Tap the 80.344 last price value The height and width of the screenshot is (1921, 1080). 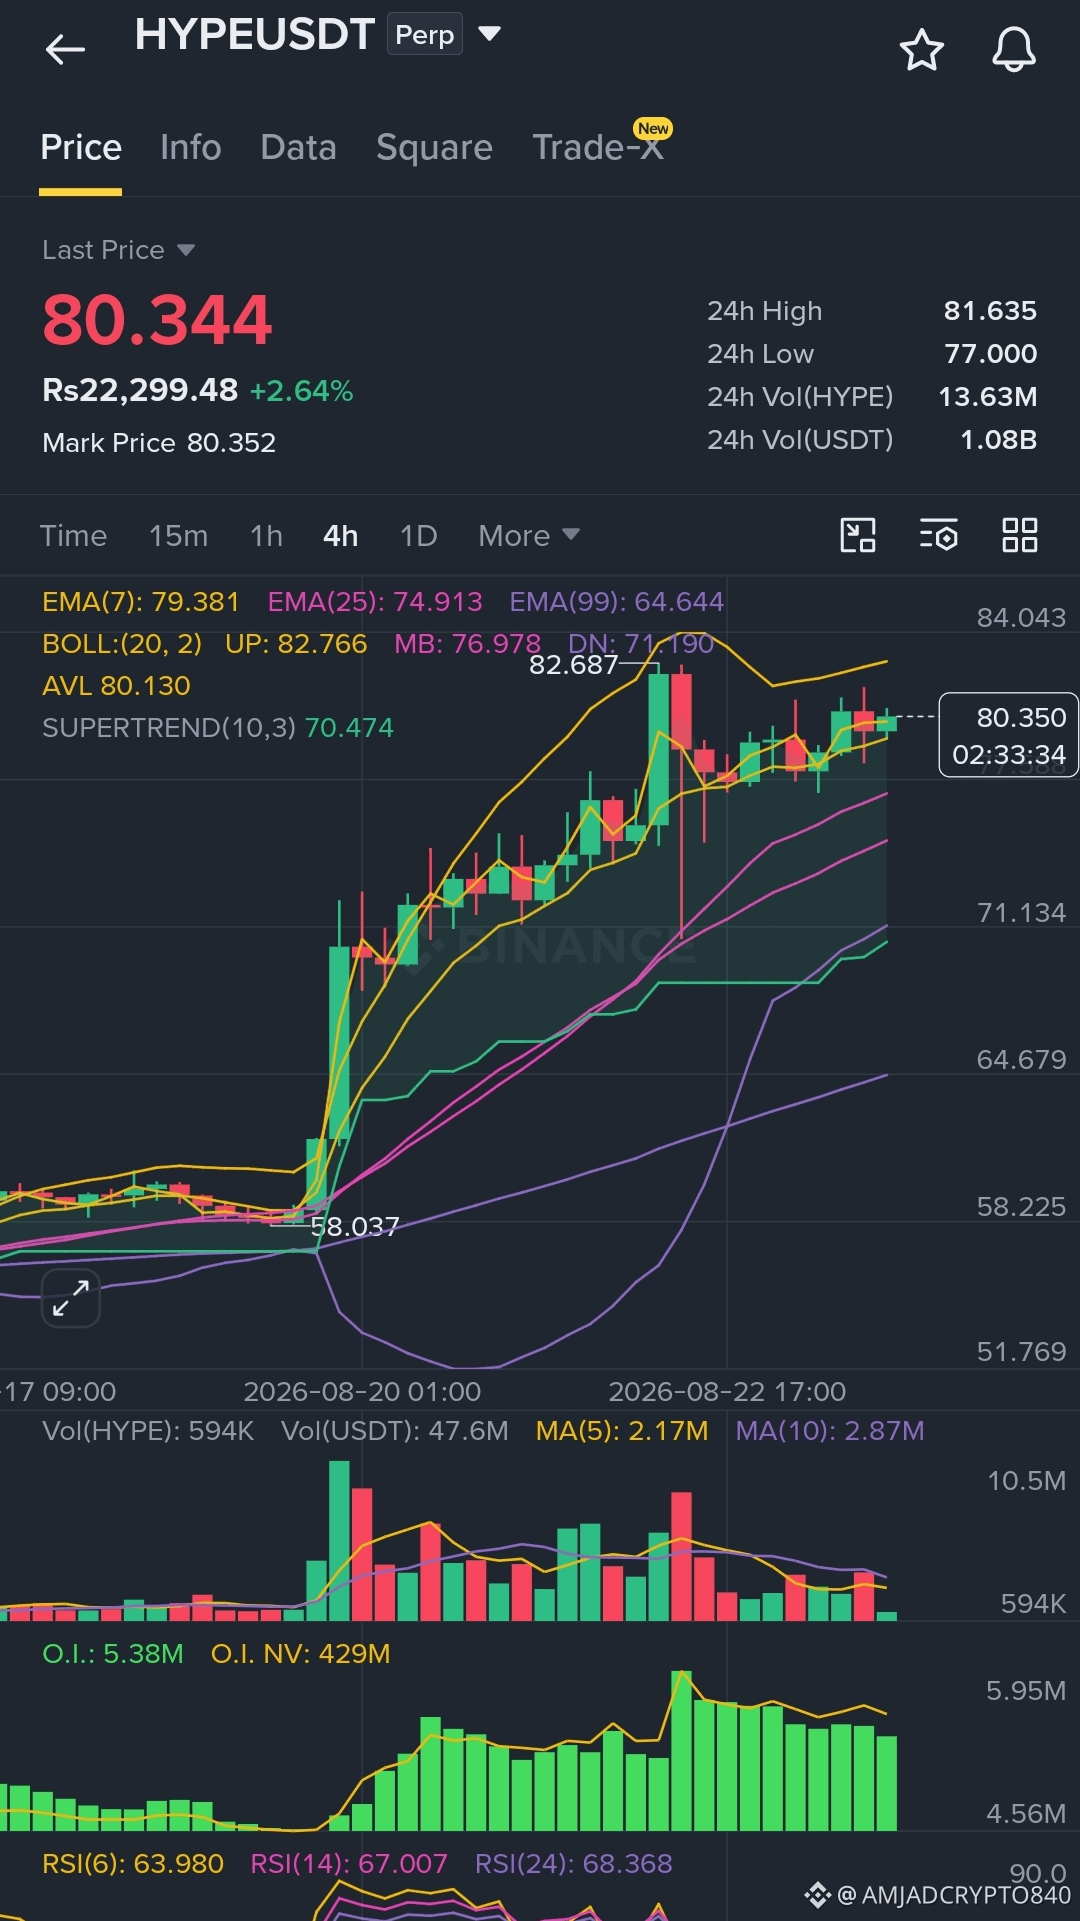coord(157,321)
